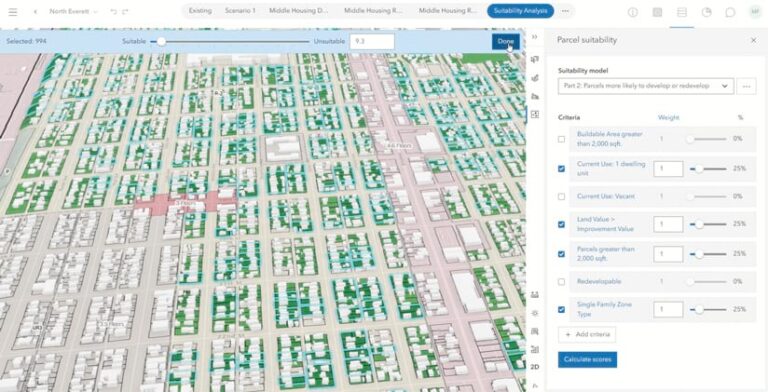Adjust Land Value > Improvement Value slider
The height and width of the screenshot is (392, 768).
[708, 224]
